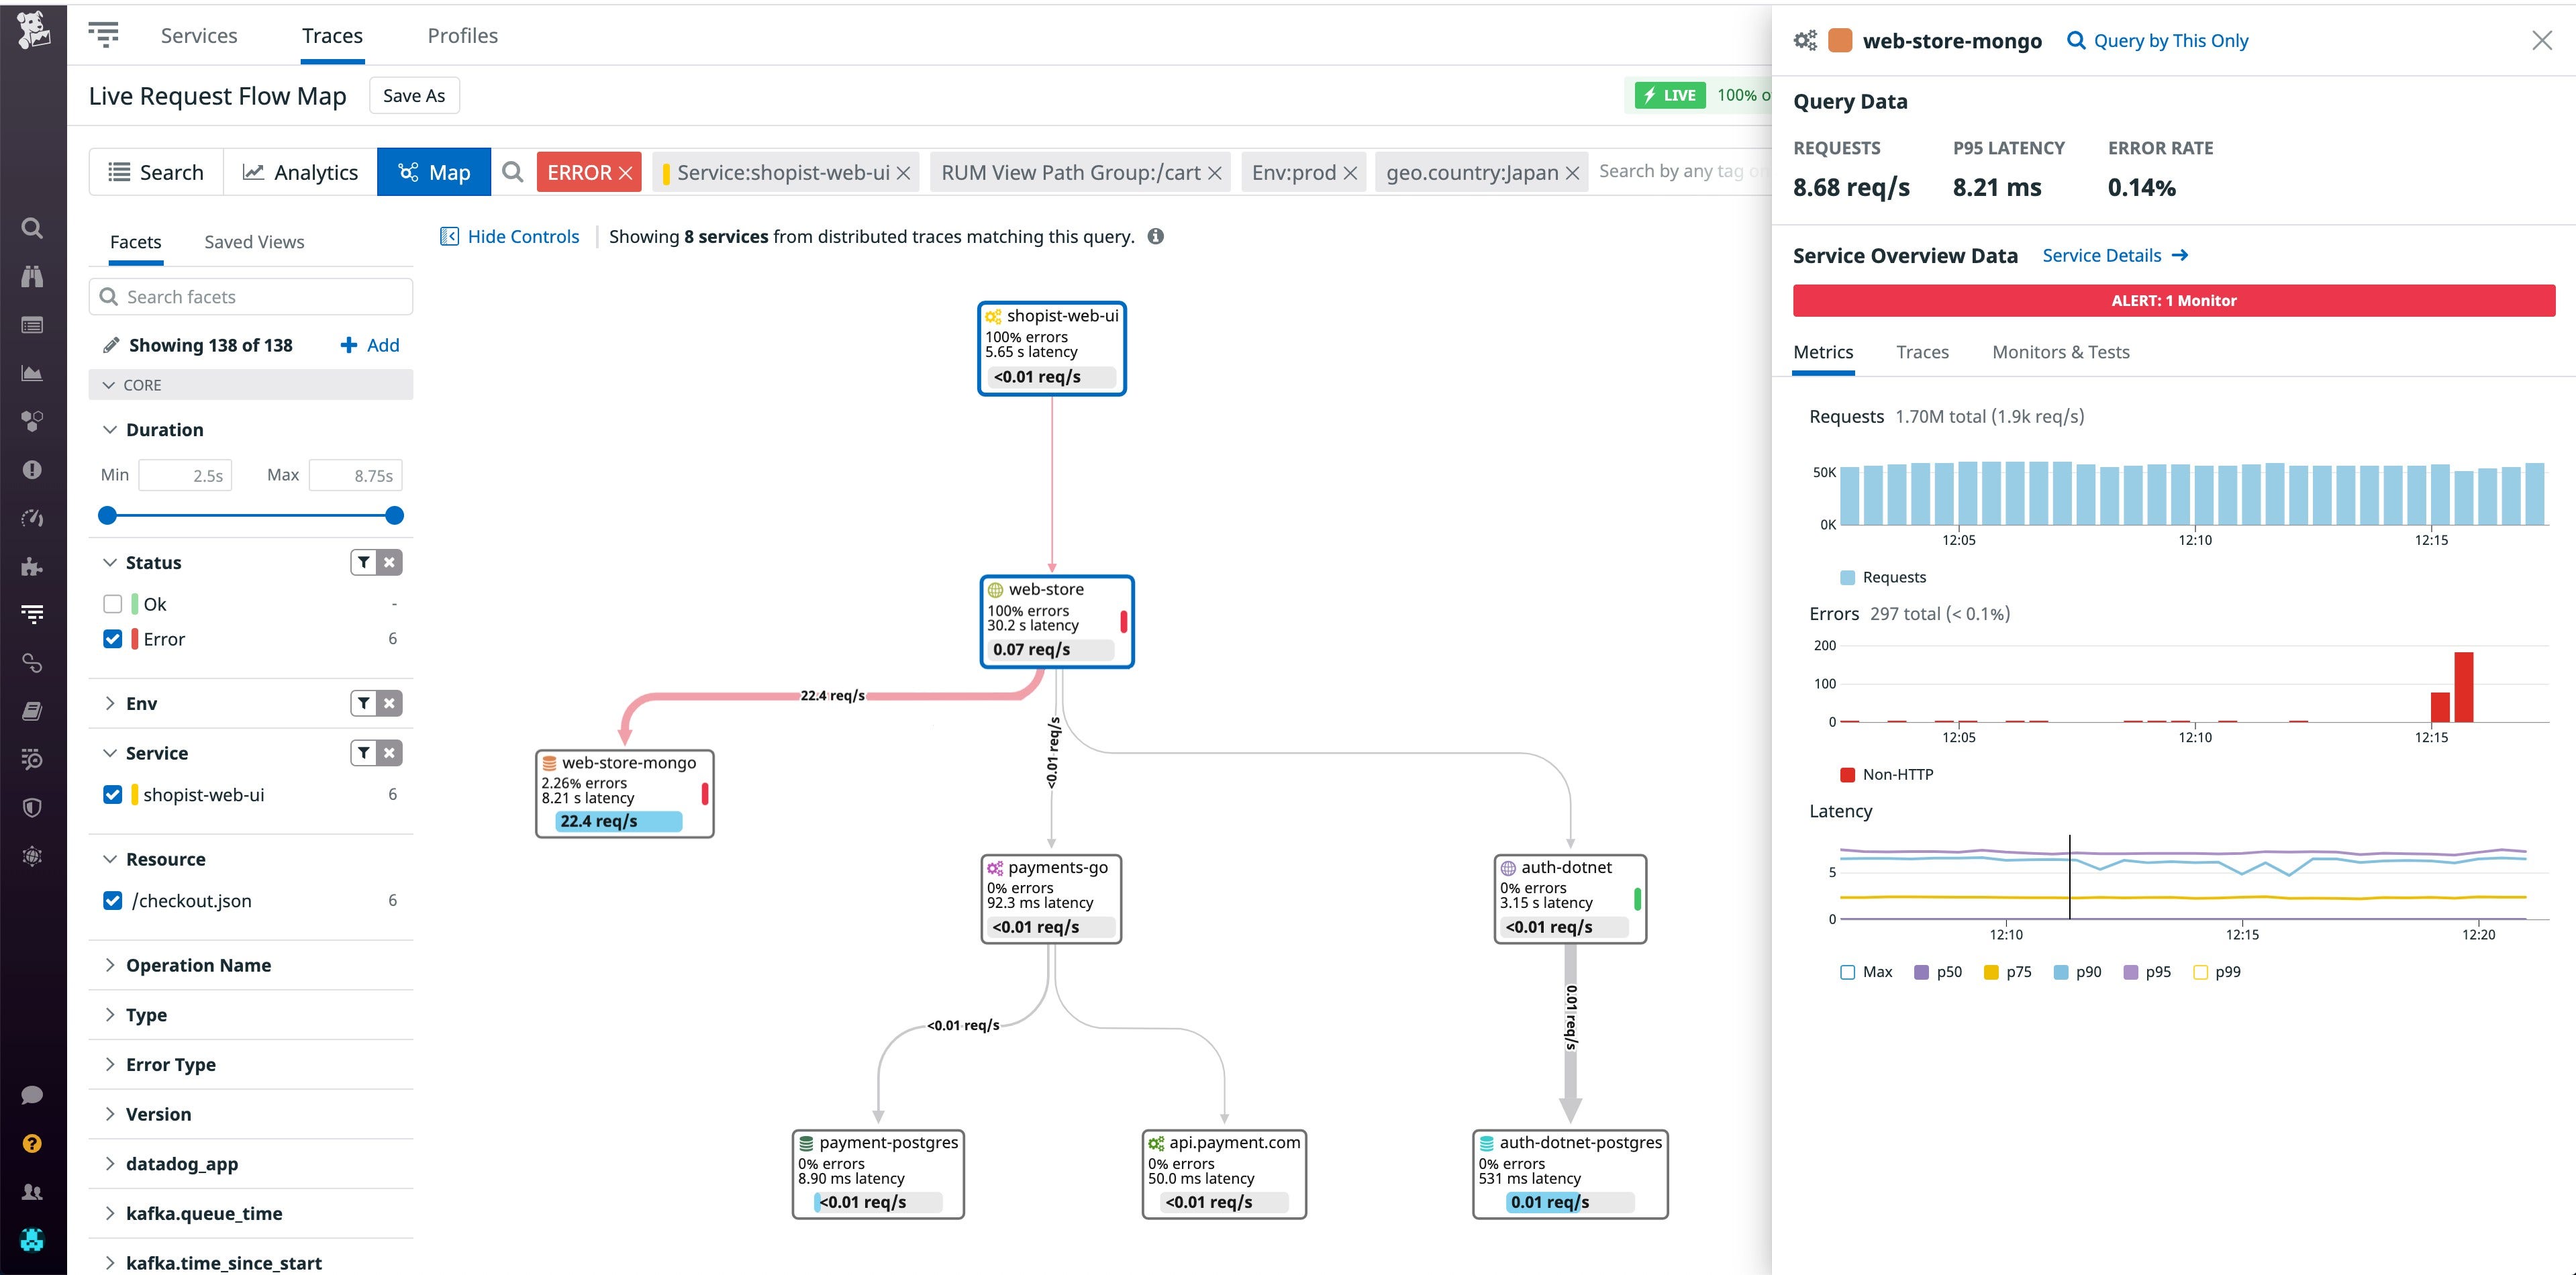Screen dimensions: 2576x1275
Task: Open the Metrics chart icon in sidebar
Action: 32,373
